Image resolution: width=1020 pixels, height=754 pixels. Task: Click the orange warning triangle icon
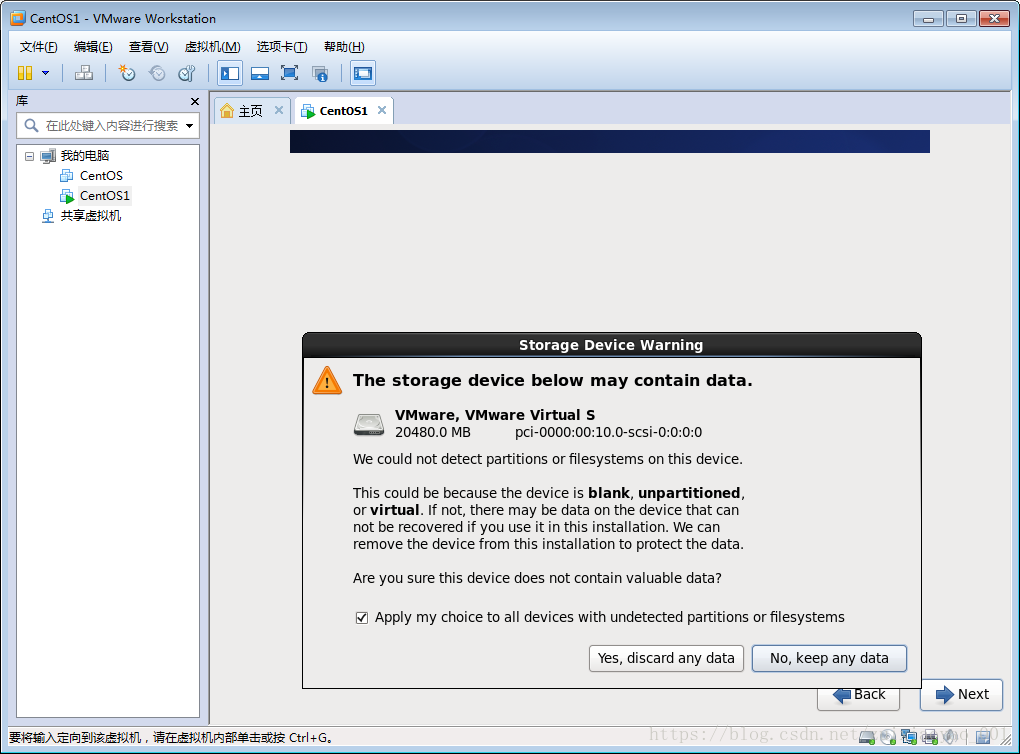pos(327,381)
